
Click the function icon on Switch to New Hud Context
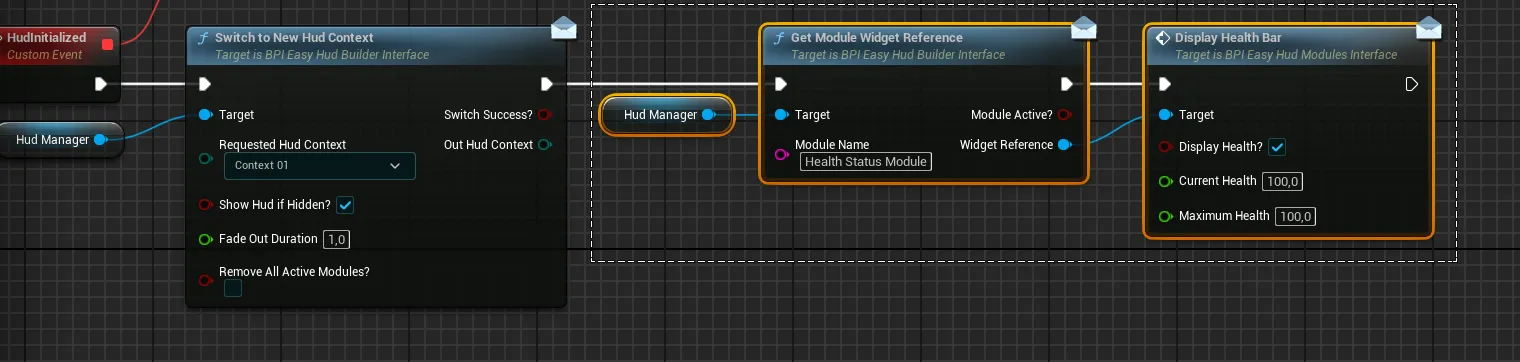point(203,38)
